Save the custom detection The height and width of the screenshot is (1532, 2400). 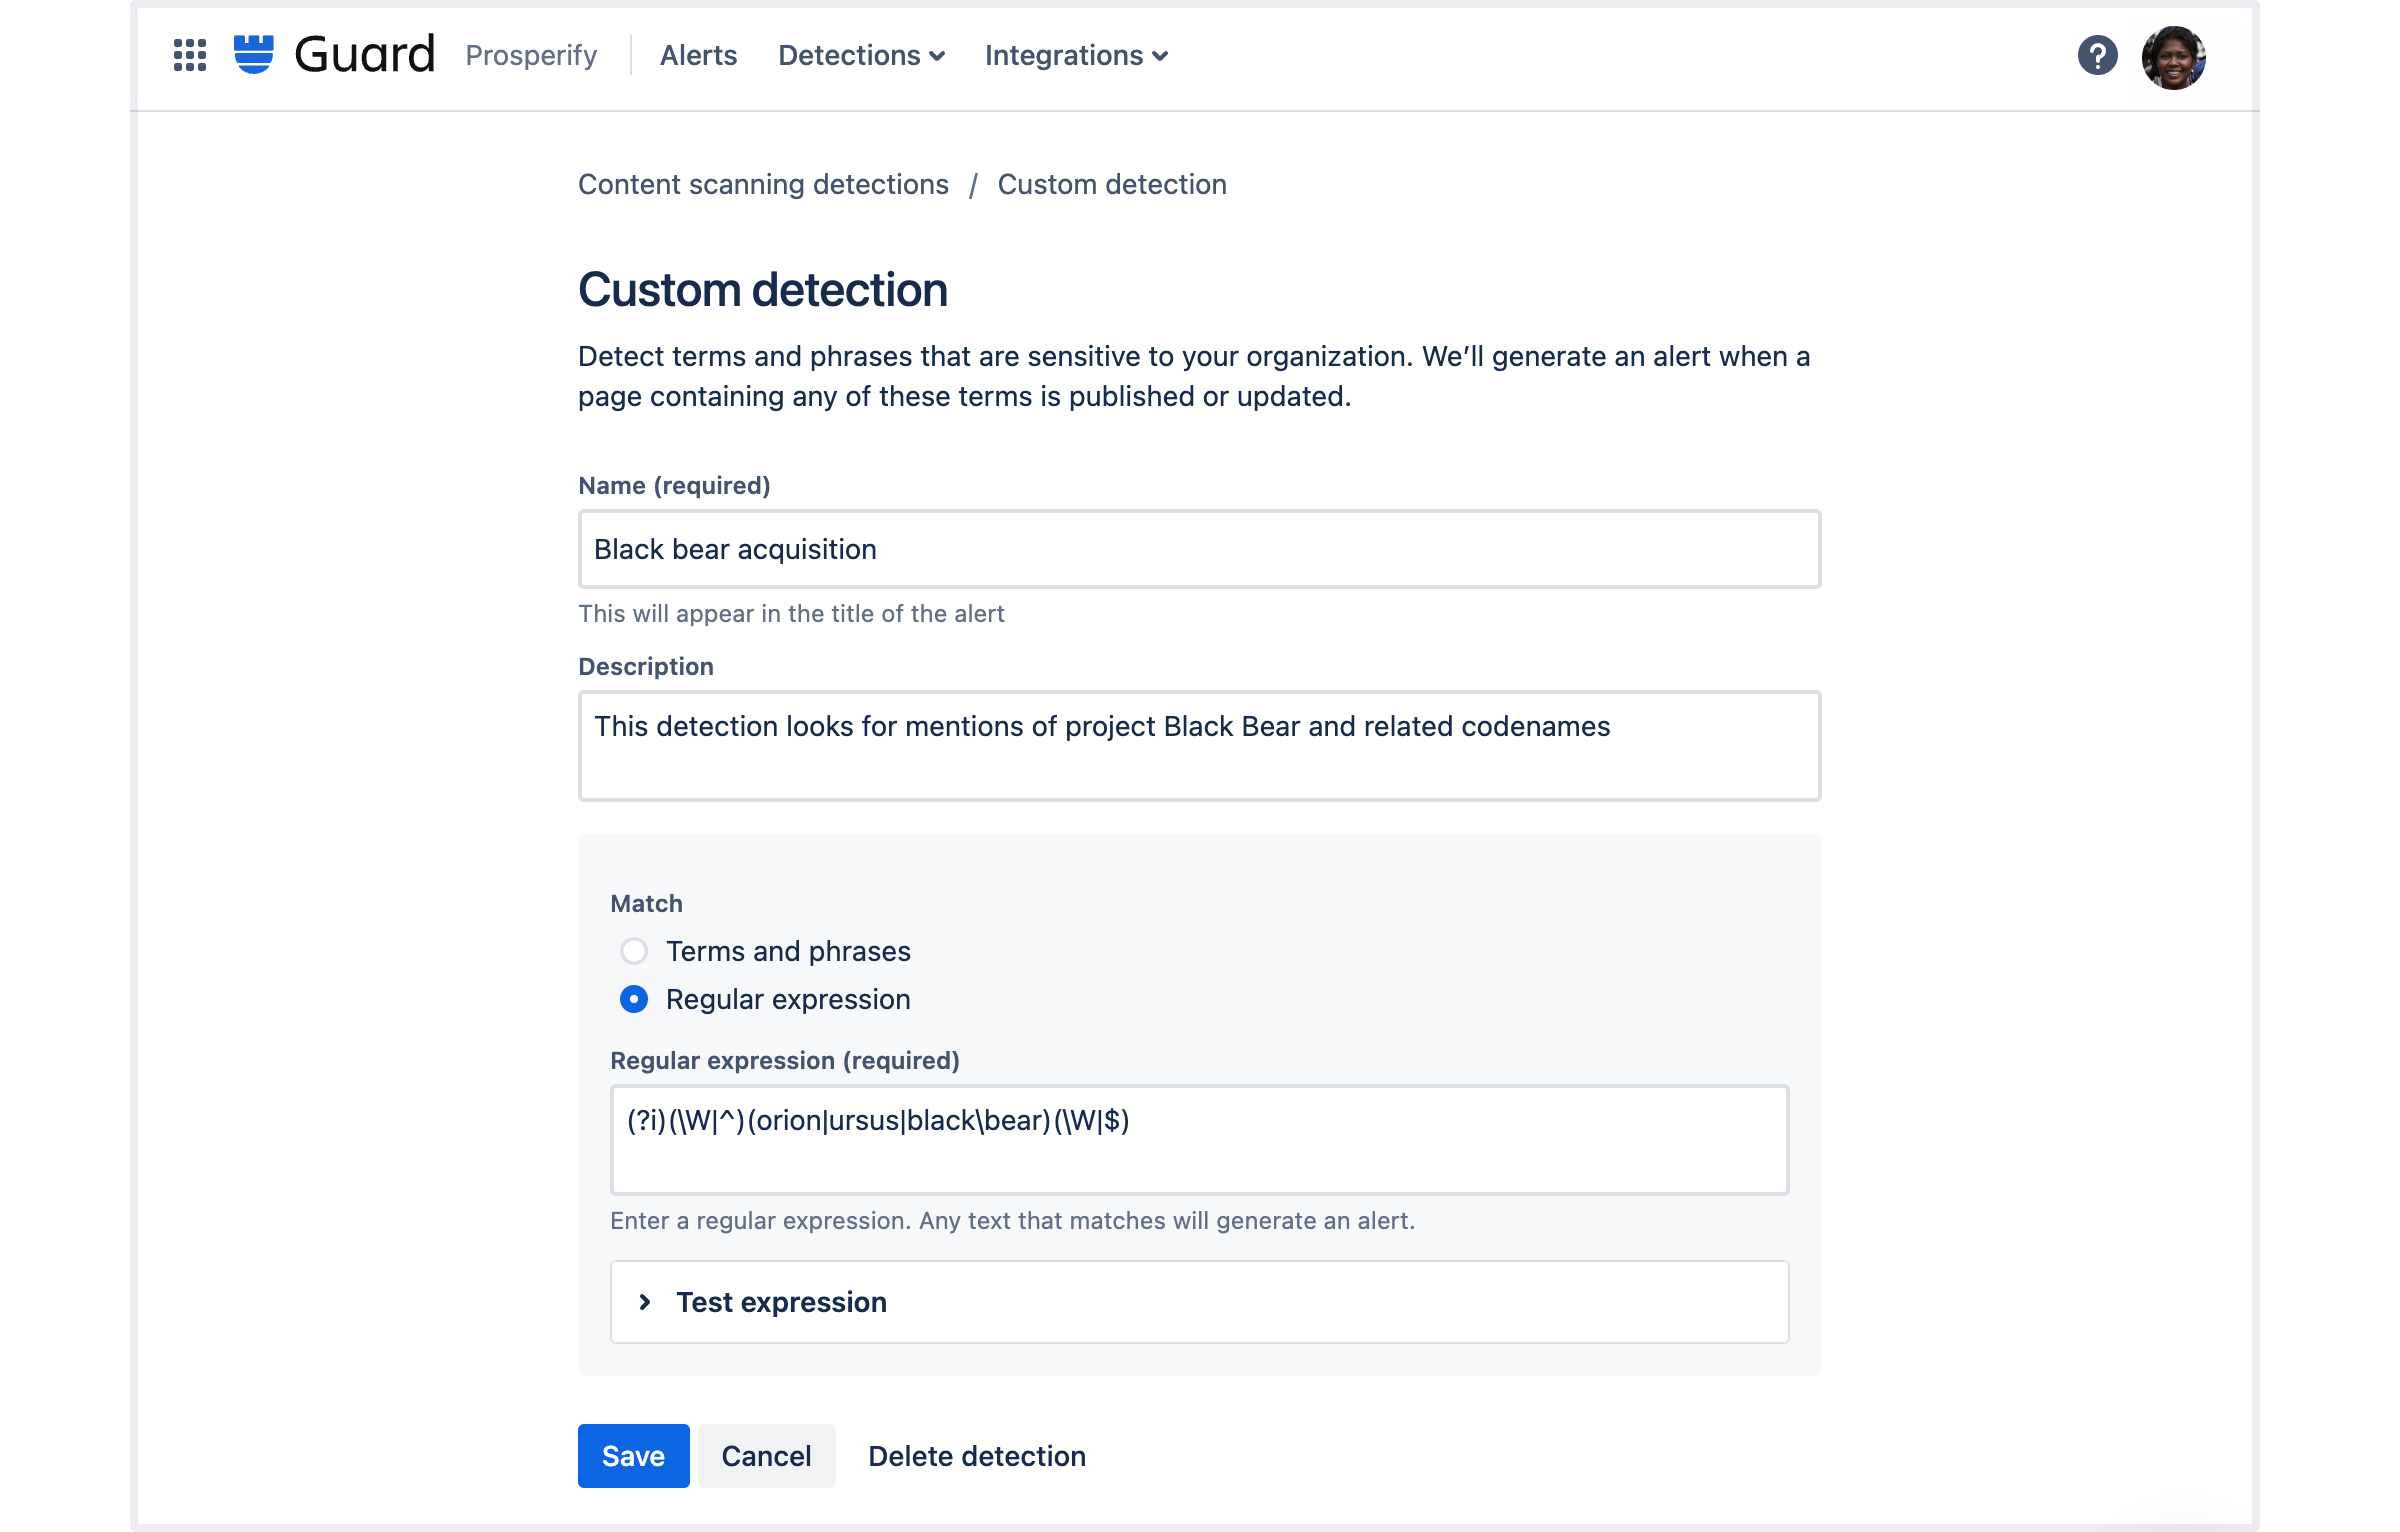pyautogui.click(x=633, y=1456)
